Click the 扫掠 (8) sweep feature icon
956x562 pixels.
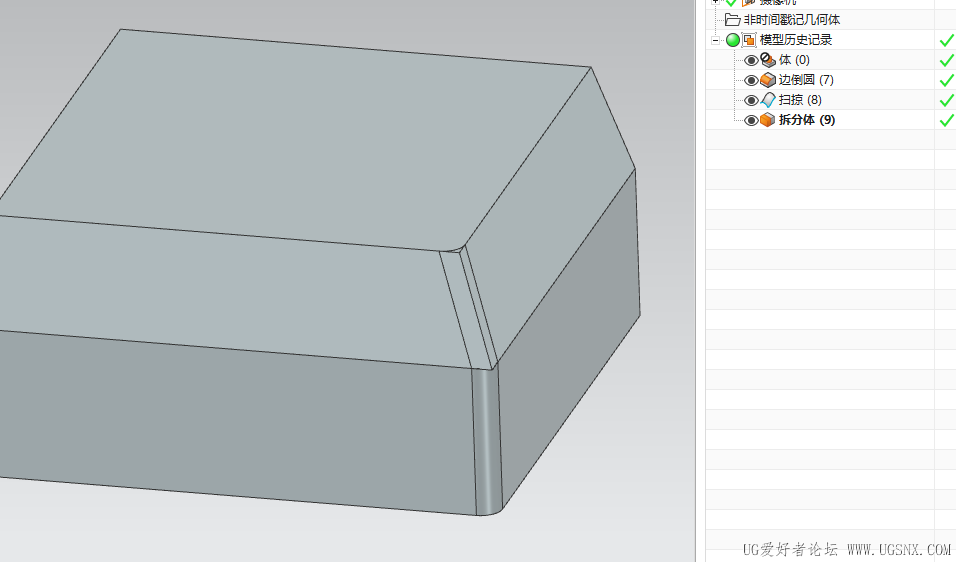click(768, 100)
